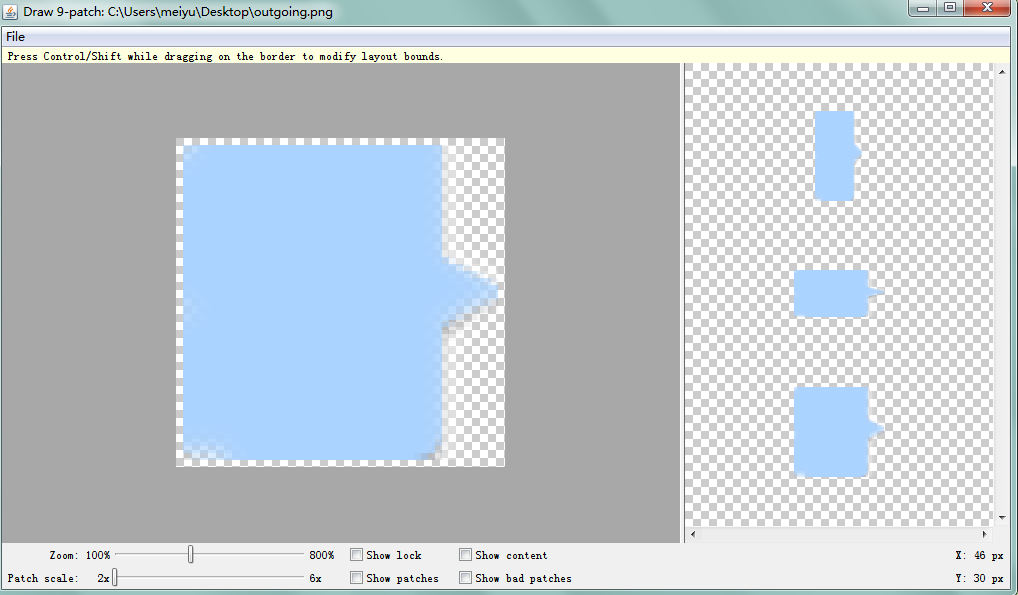The width and height of the screenshot is (1018, 595).
Task: Open the File menu
Action: coord(16,37)
